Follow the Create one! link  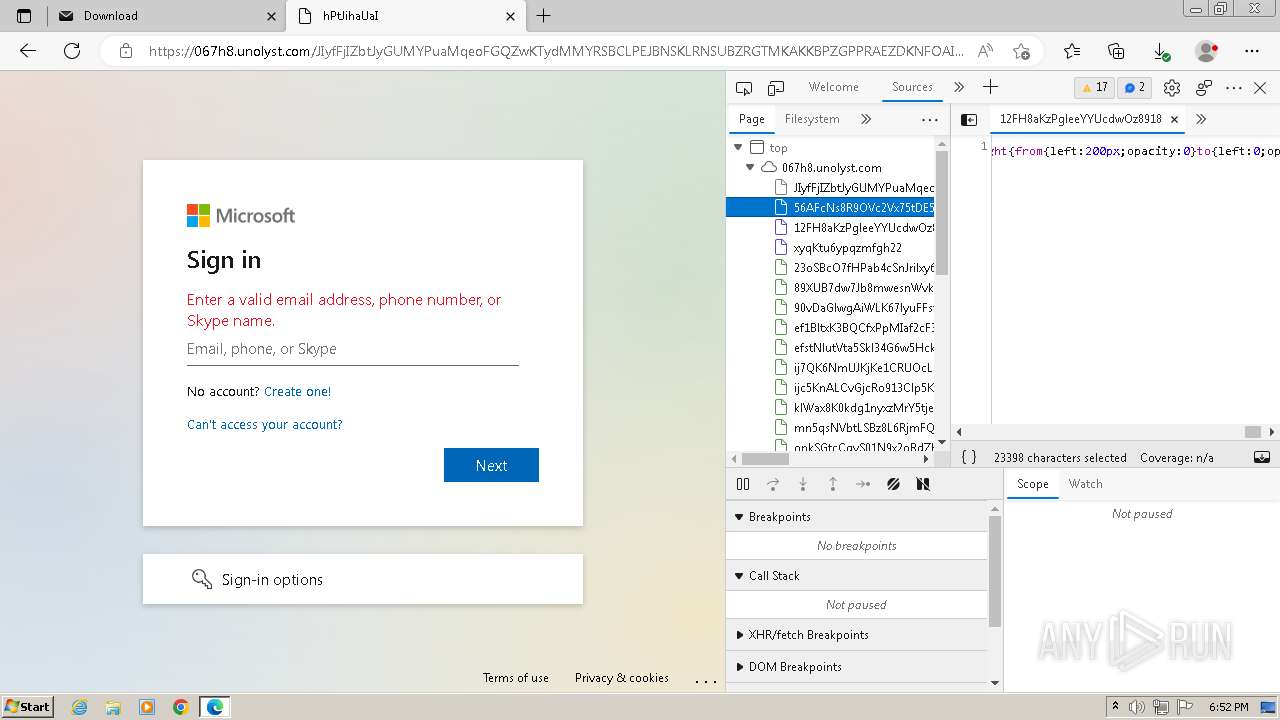coord(297,392)
